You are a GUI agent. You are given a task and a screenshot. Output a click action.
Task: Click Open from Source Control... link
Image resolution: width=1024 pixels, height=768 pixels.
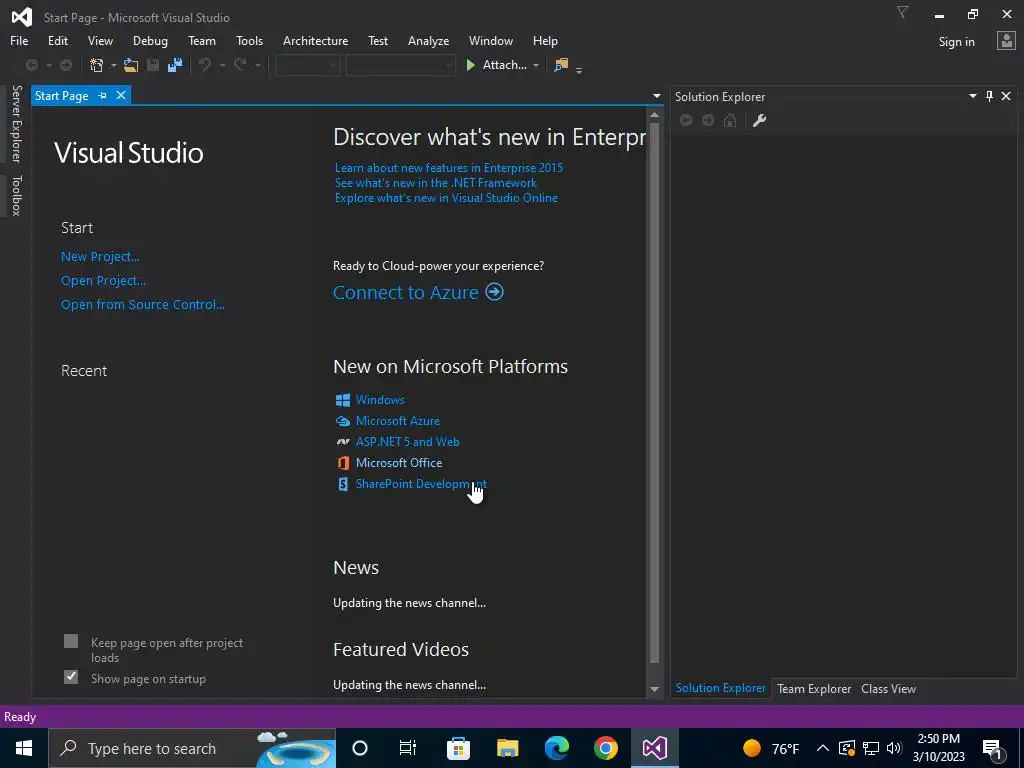click(x=142, y=304)
